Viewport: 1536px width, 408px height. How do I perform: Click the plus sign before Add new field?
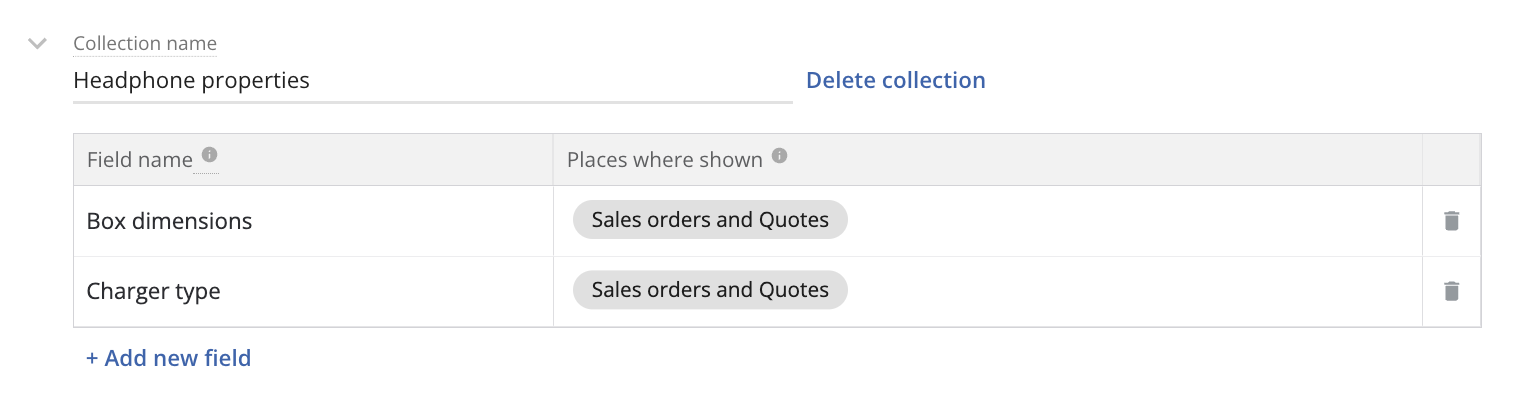tap(92, 358)
